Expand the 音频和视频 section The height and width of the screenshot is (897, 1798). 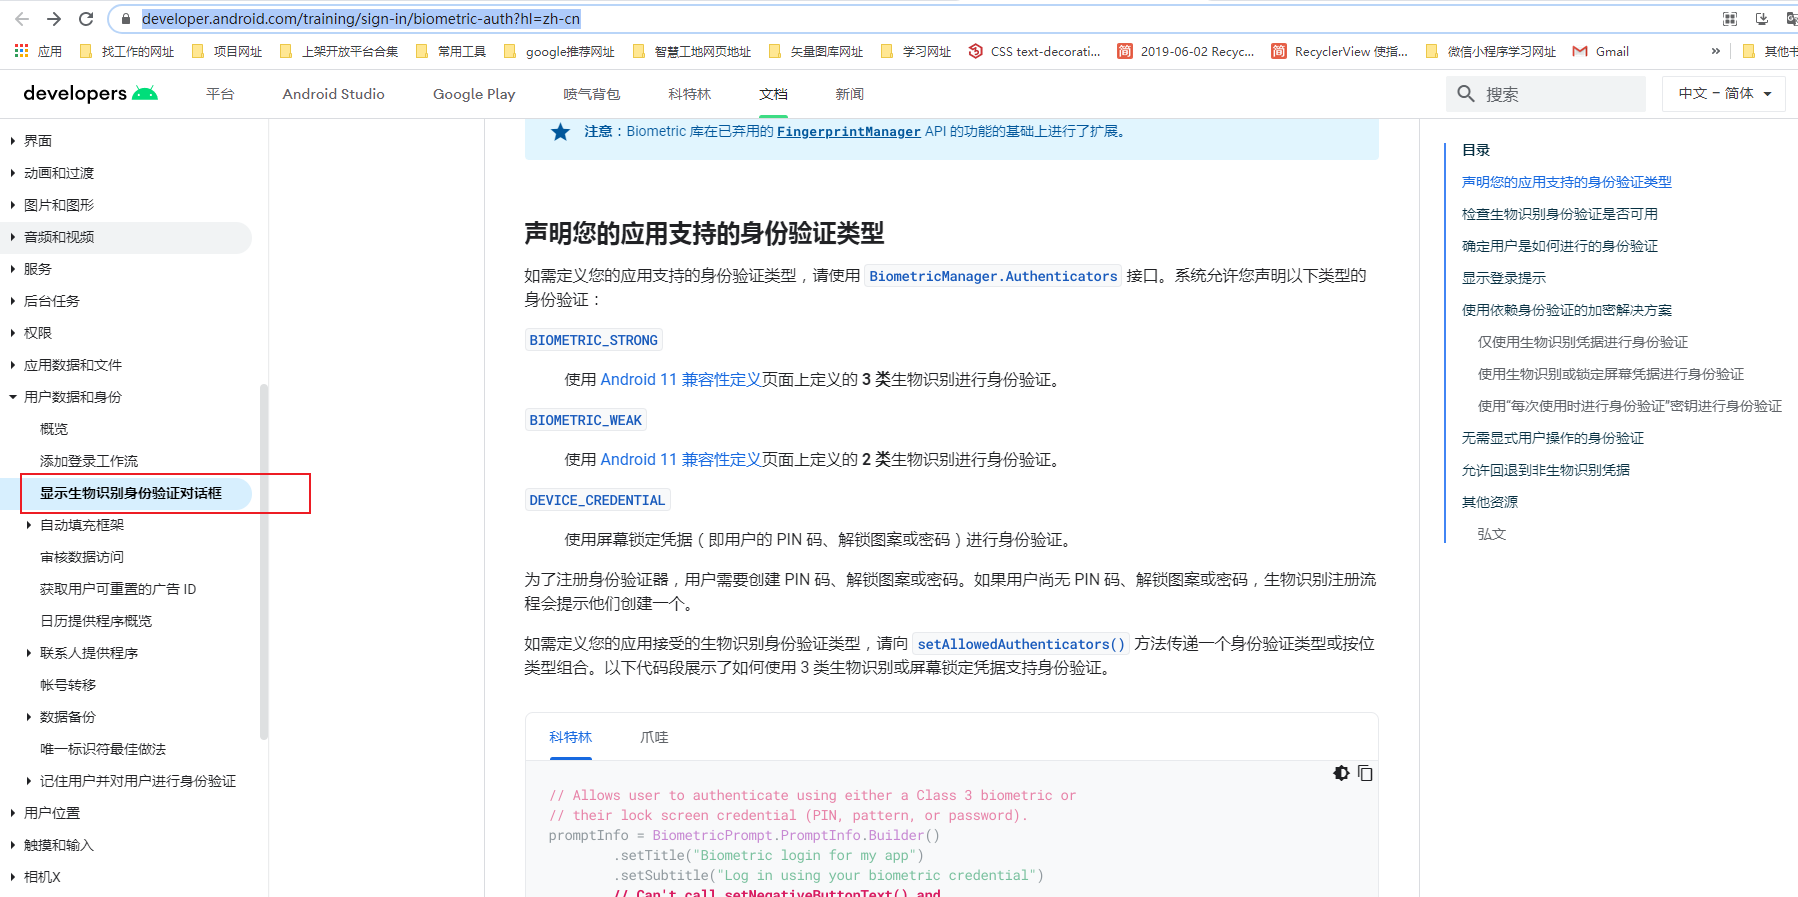[13, 237]
